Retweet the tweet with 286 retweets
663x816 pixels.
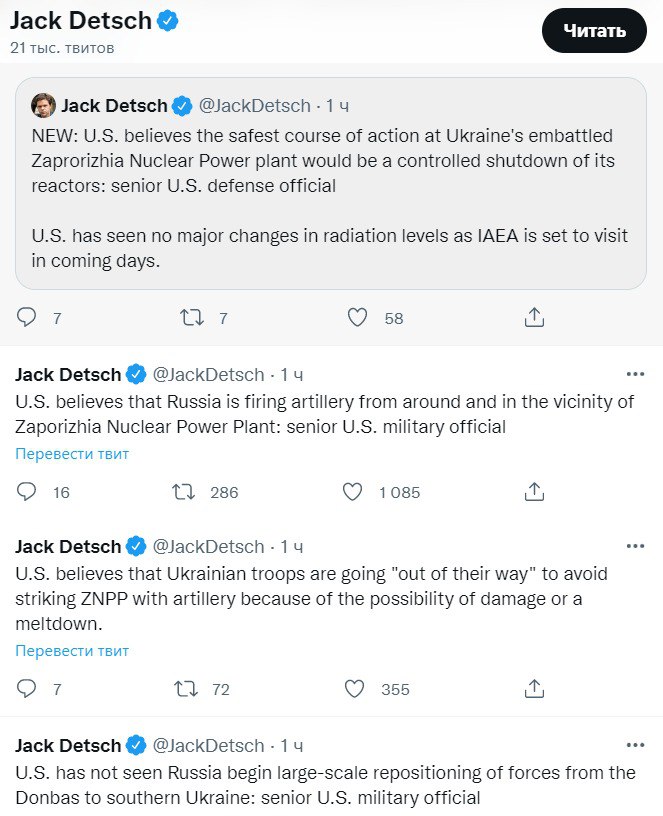[x=183, y=492]
